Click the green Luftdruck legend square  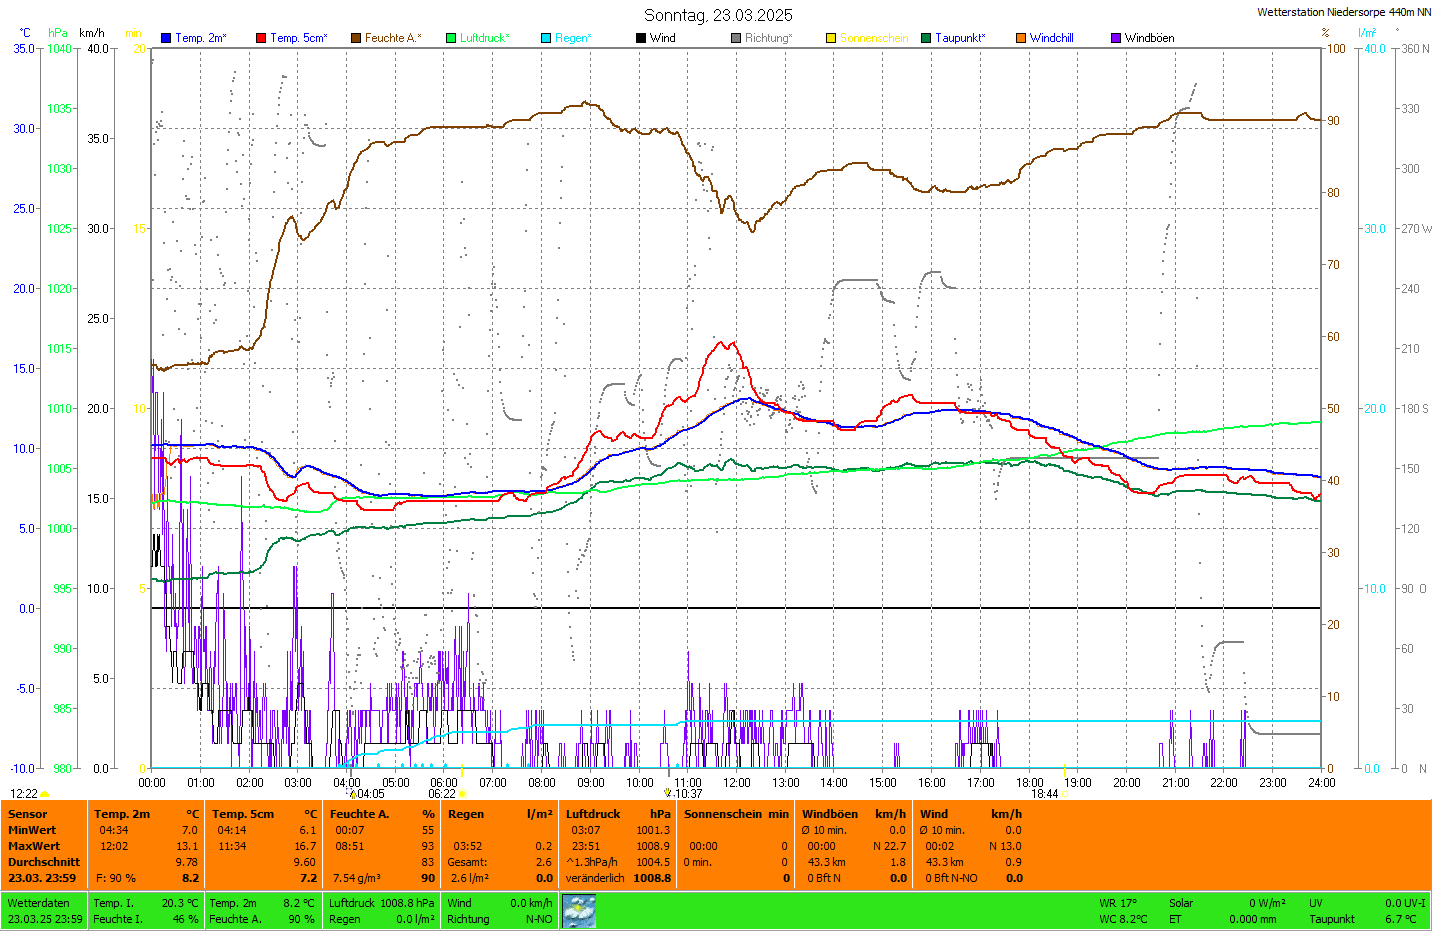[x=451, y=38]
